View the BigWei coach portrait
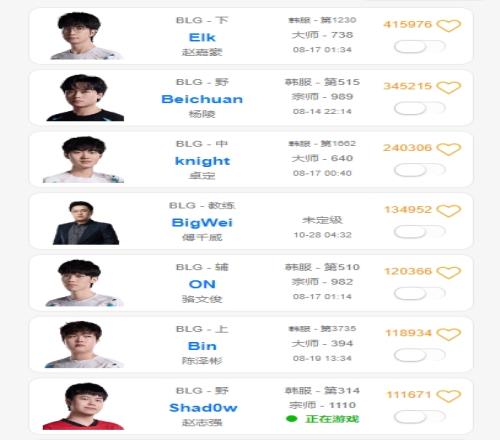This screenshot has height=440, width=500. pyautogui.click(x=86, y=223)
